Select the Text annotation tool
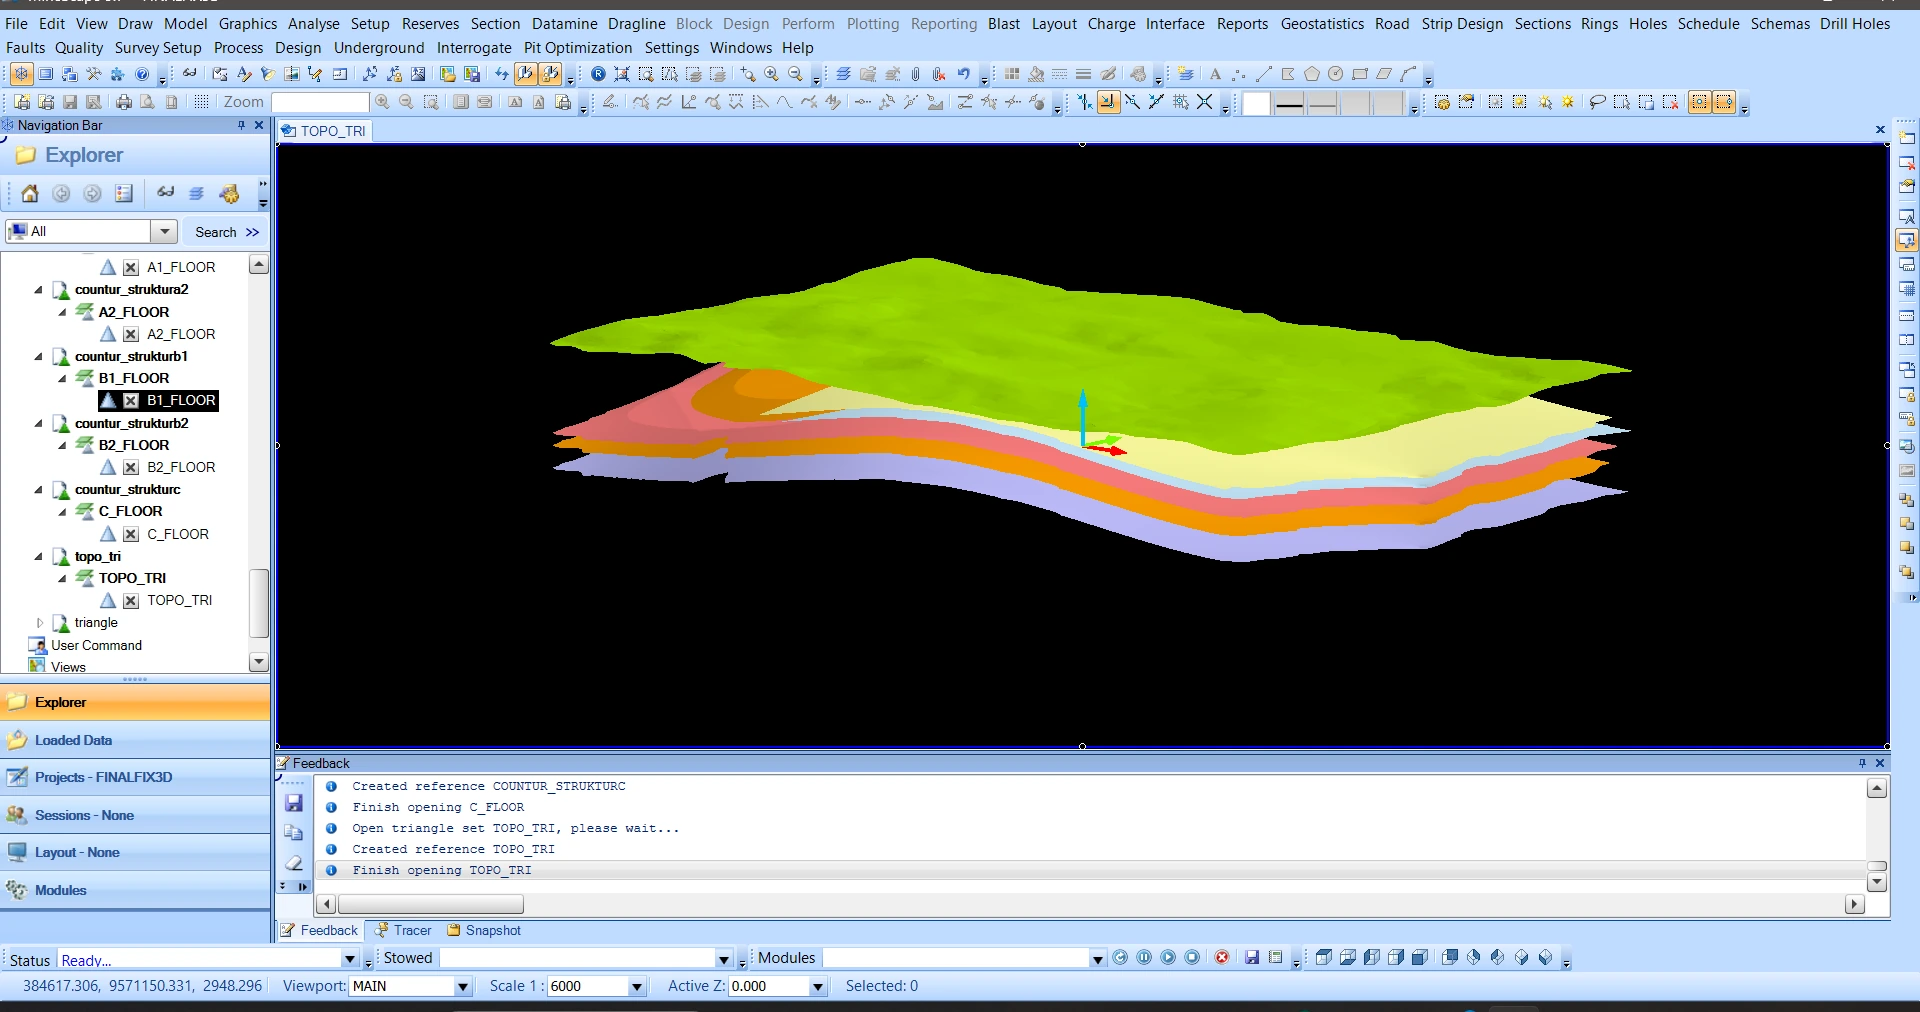 [1215, 74]
